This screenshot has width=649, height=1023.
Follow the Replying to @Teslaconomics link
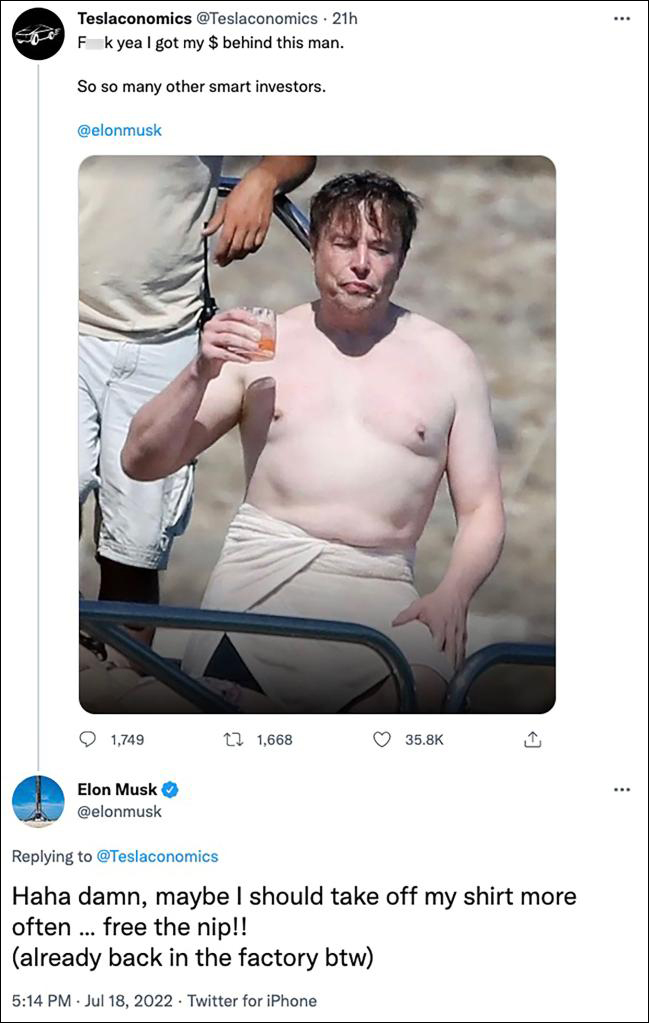156,856
